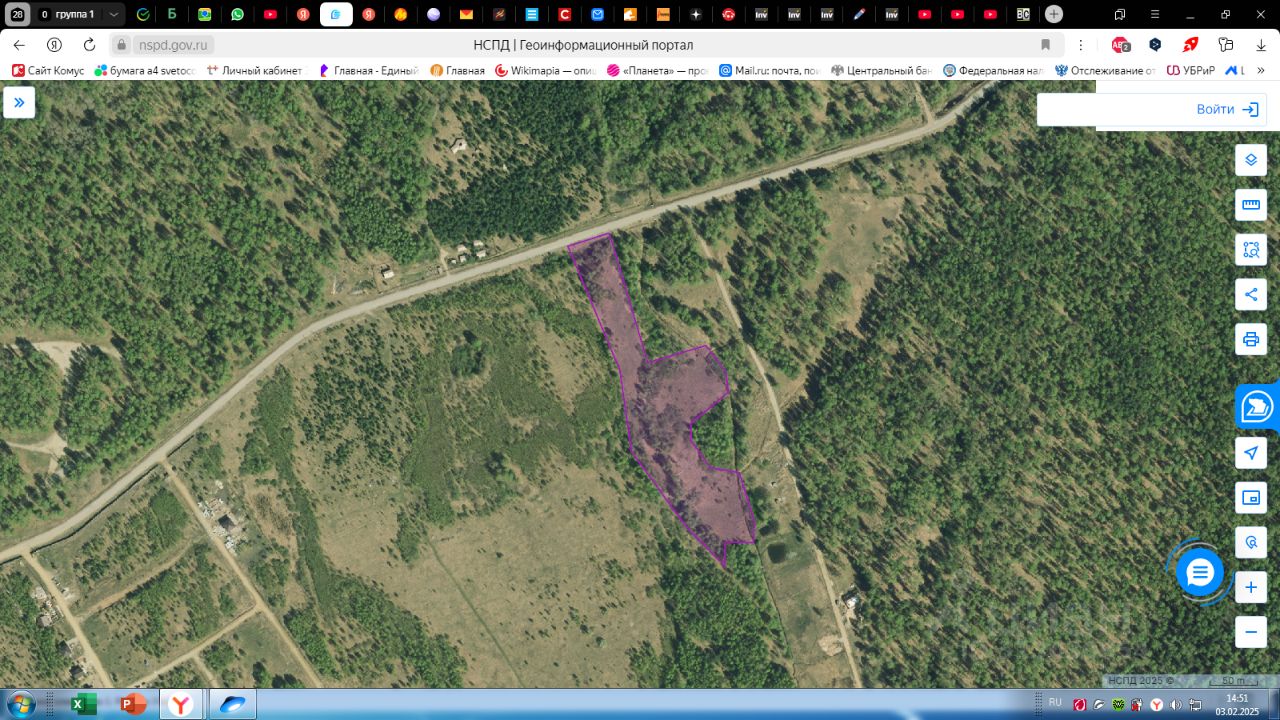Open the Сайт Комус bookmark

(48, 71)
